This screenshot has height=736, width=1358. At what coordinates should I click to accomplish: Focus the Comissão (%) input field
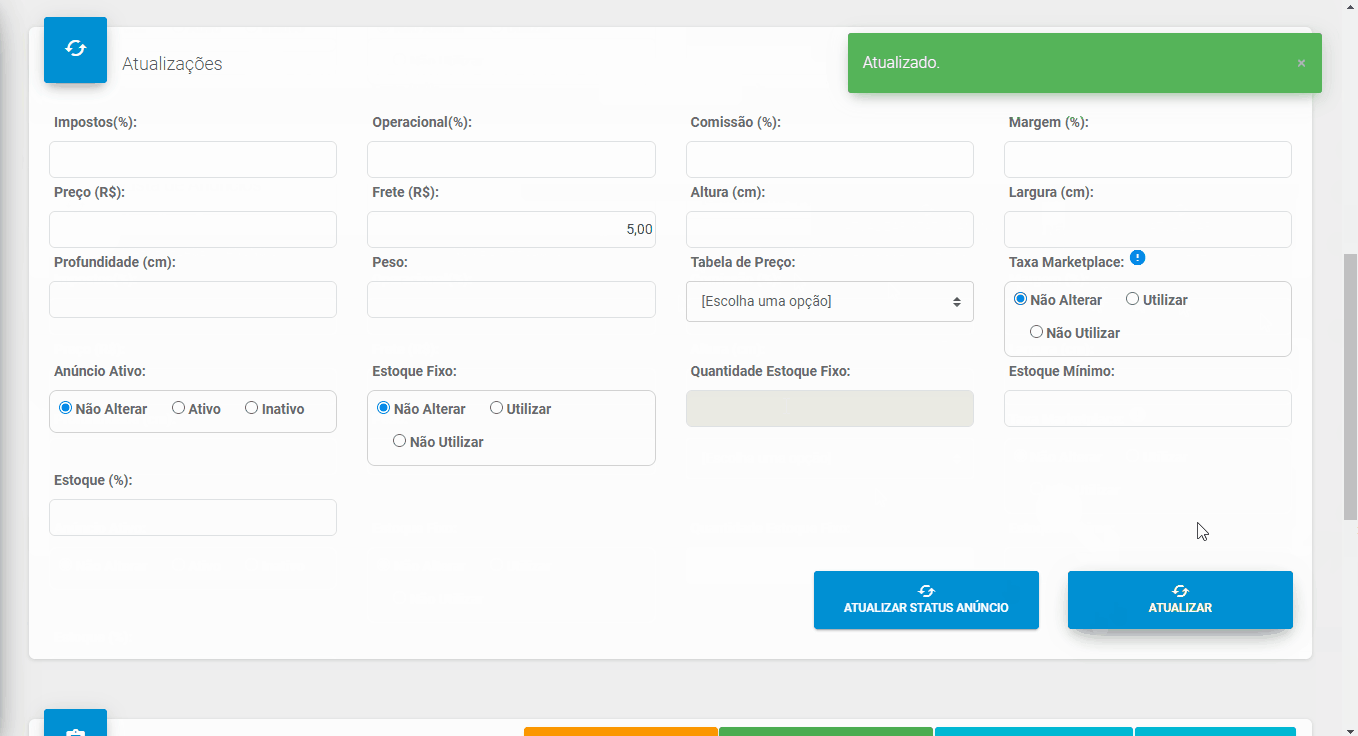click(x=829, y=159)
